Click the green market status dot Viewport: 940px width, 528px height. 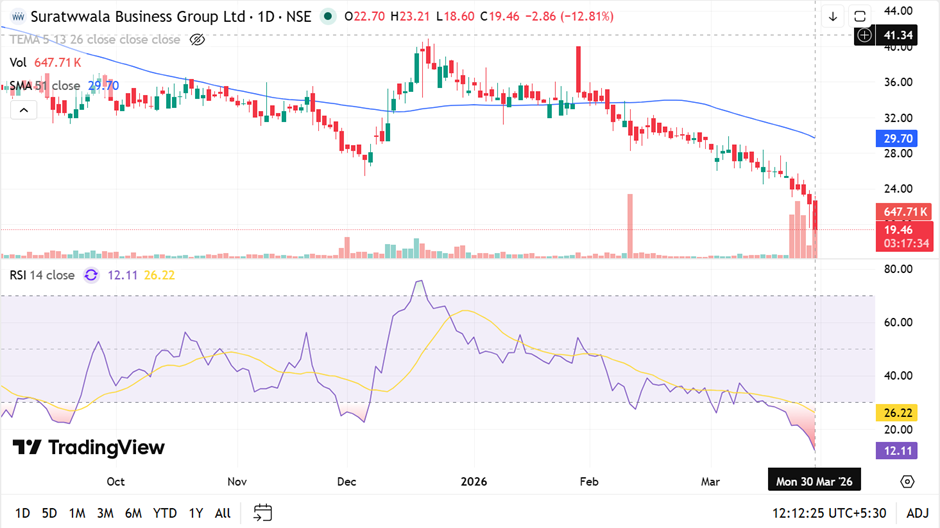pos(328,17)
